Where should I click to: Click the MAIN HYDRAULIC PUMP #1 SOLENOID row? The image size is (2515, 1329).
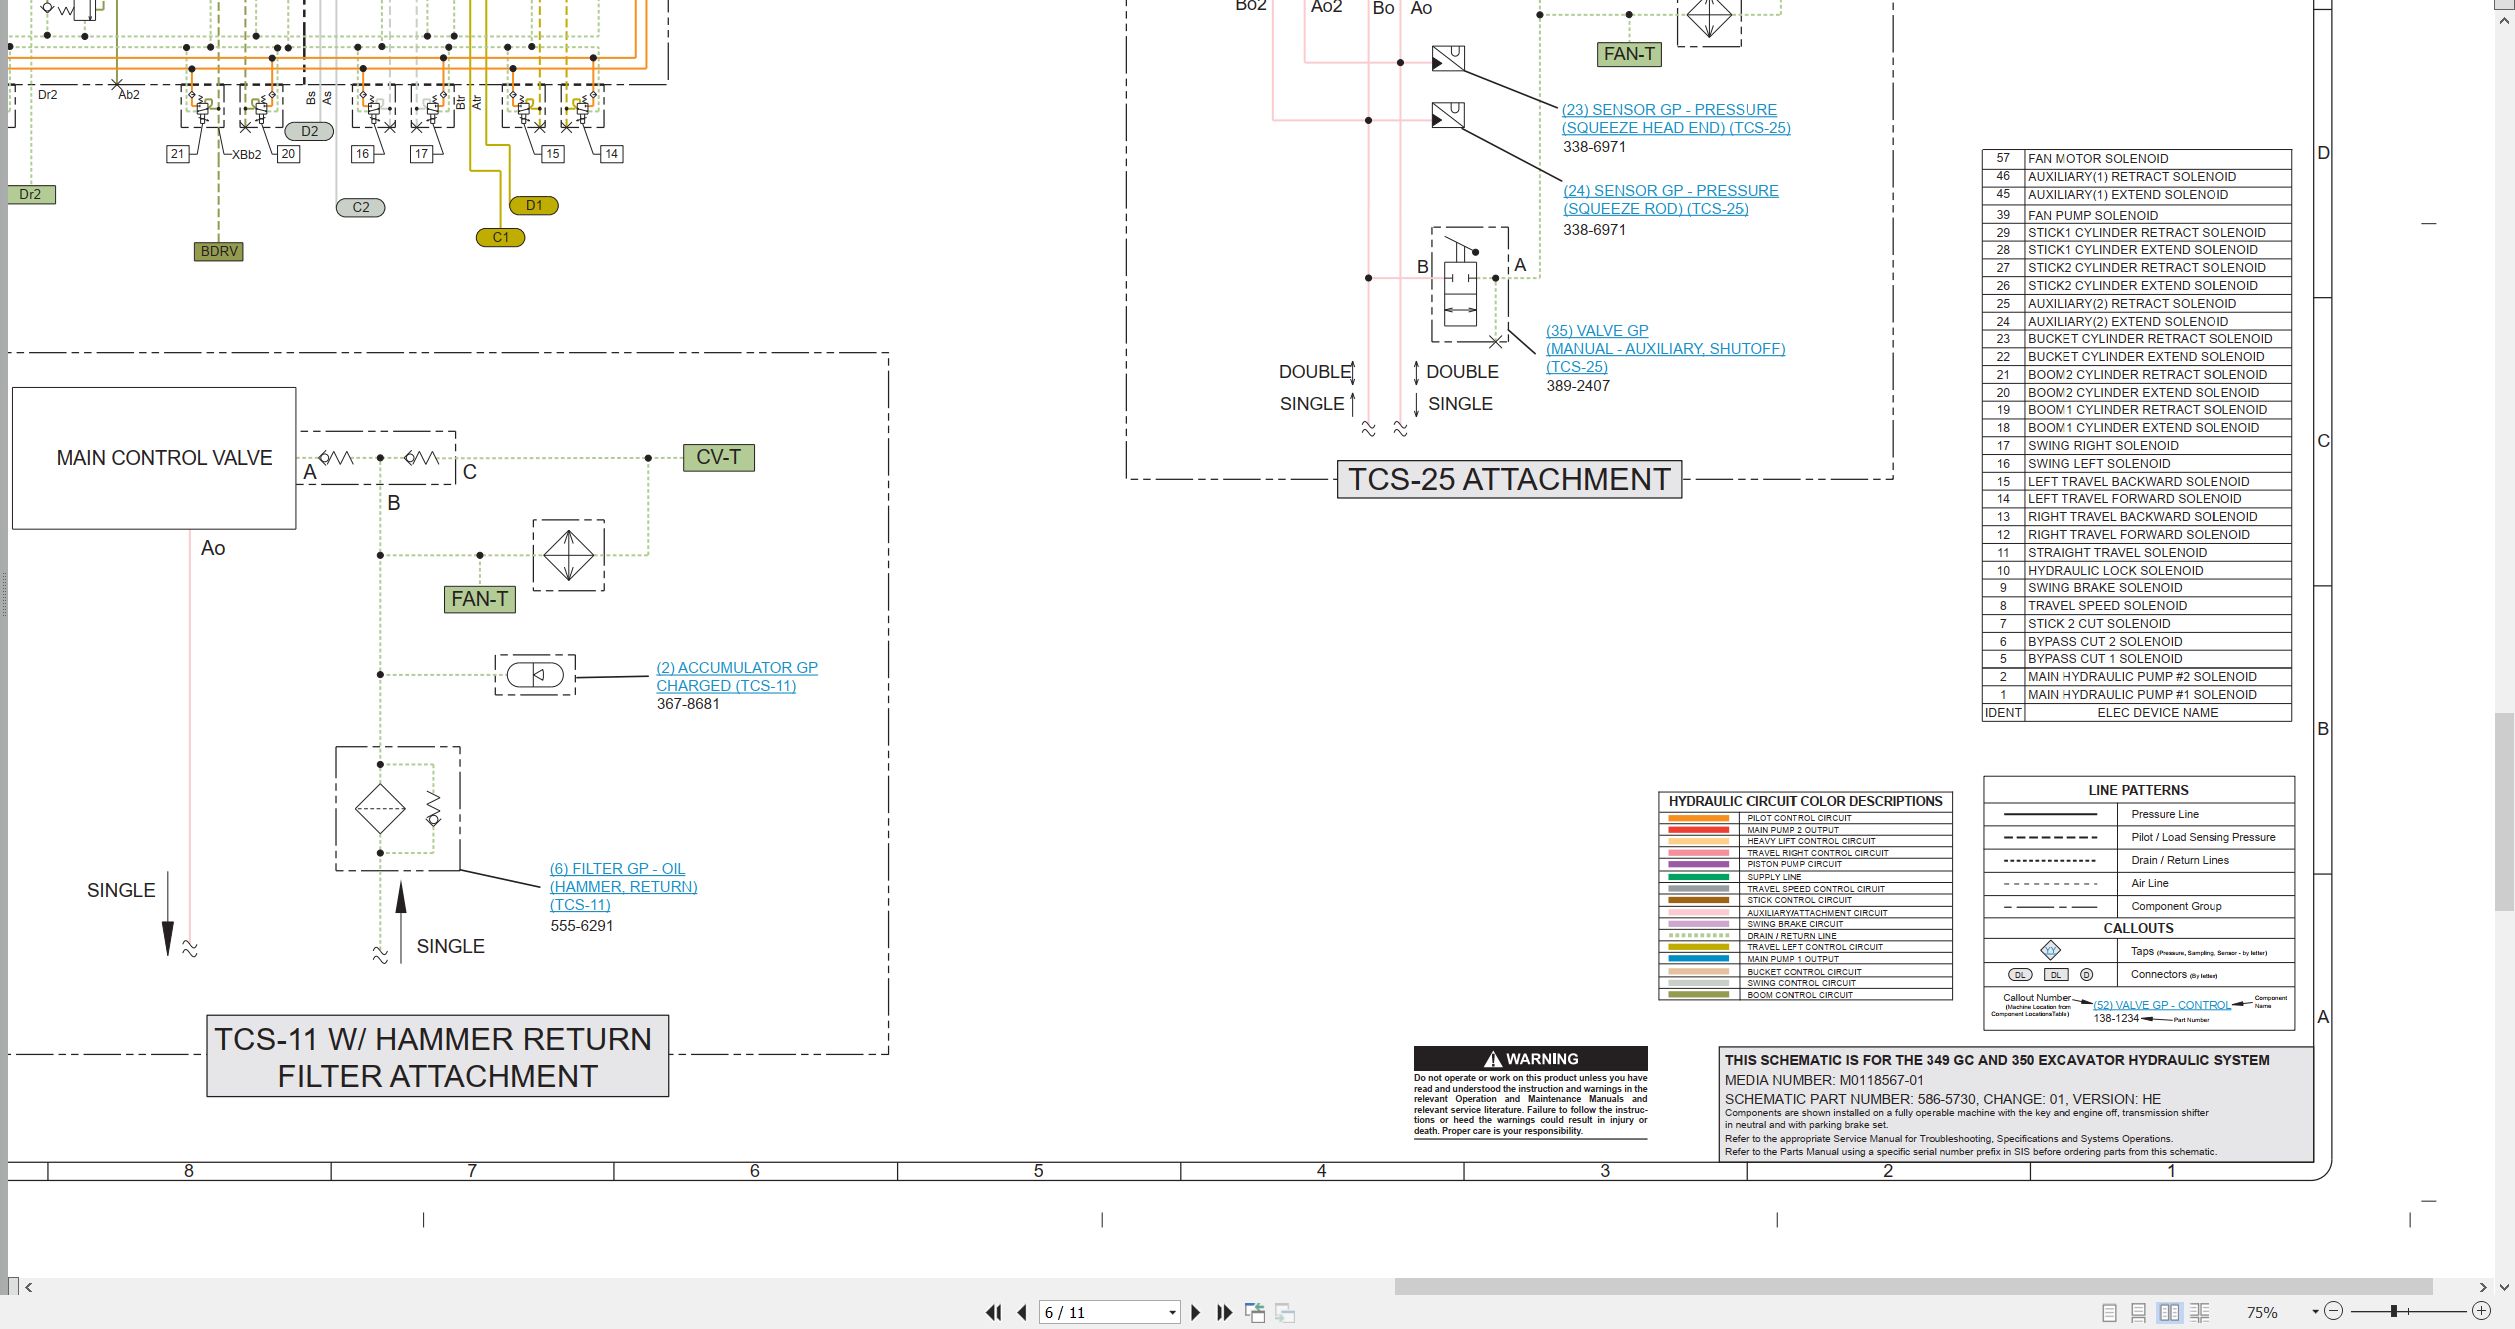pyautogui.click(x=2137, y=695)
